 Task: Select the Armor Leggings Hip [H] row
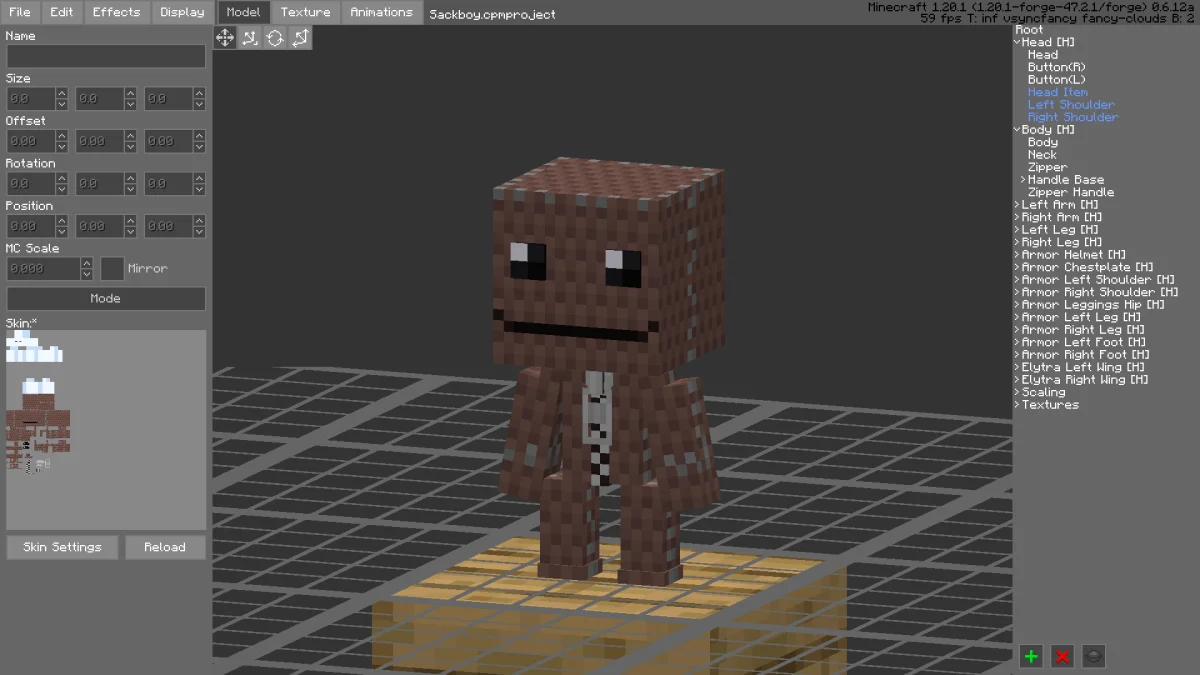(x=1093, y=305)
